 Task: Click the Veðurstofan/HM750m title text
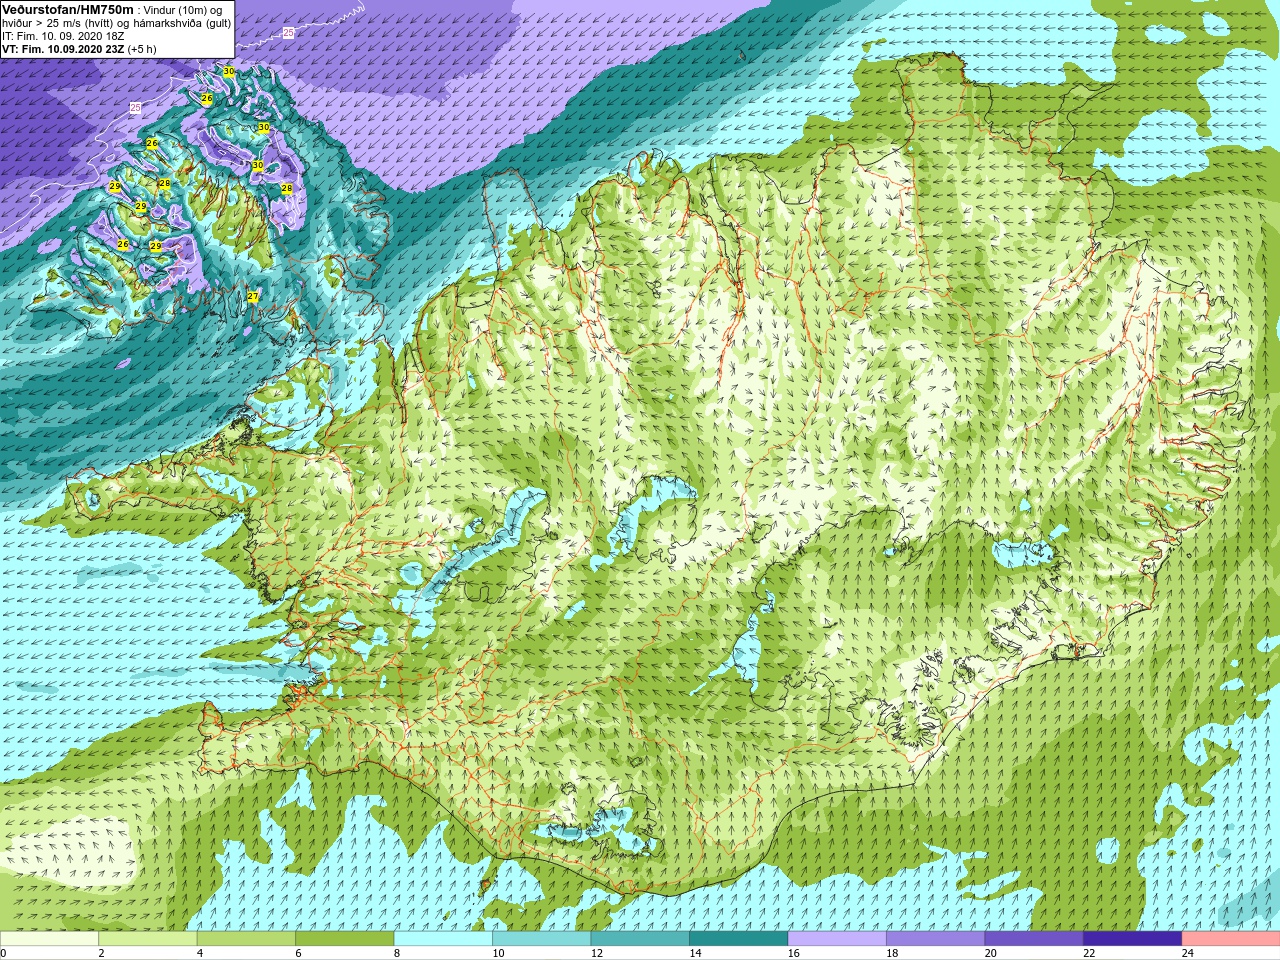coord(67,9)
